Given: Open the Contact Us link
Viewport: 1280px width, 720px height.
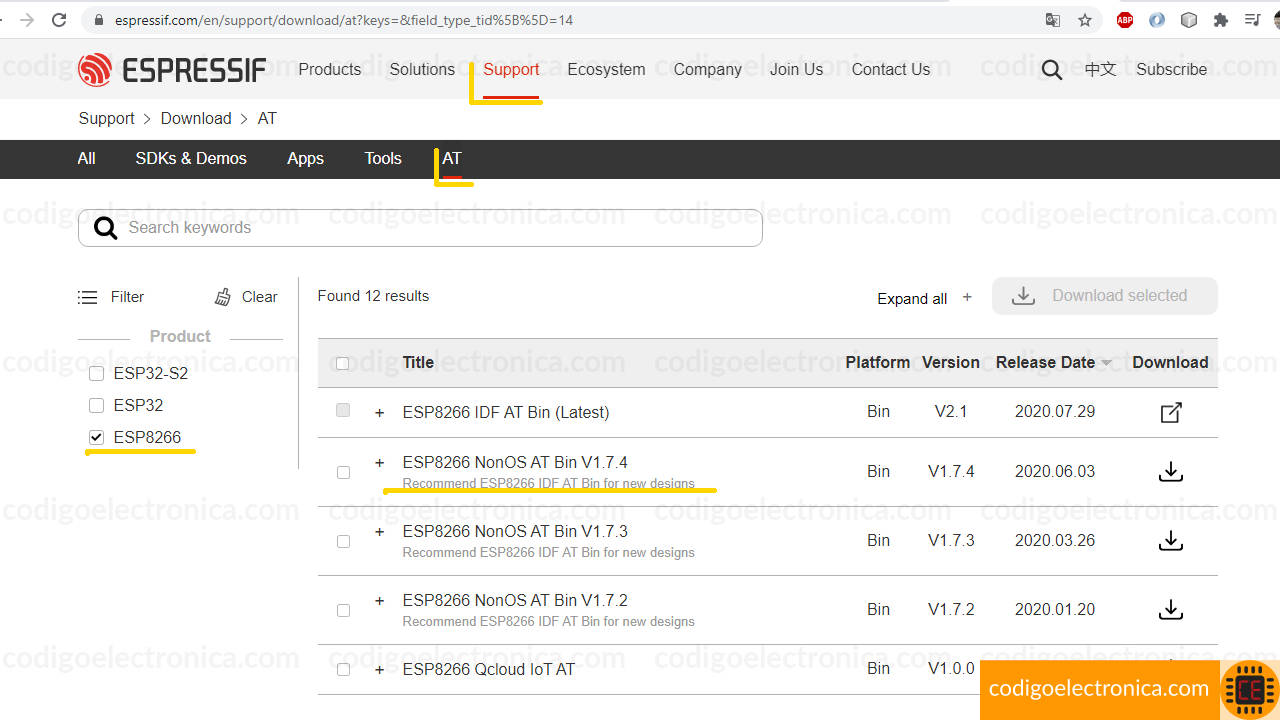Looking at the screenshot, I should pos(891,69).
